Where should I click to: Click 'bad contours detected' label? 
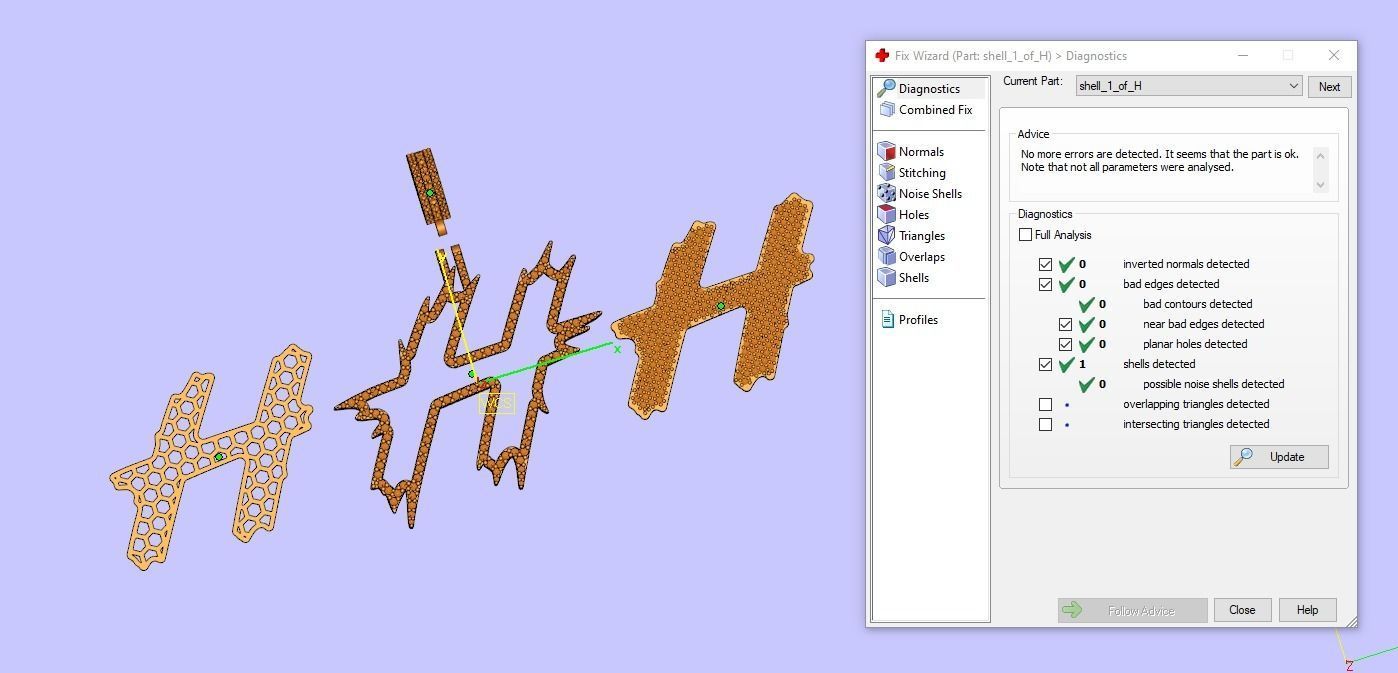(x=1197, y=304)
